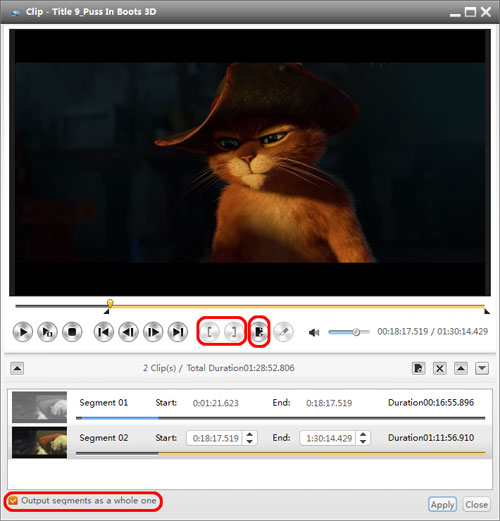Start playback with the Play button

coord(23,332)
